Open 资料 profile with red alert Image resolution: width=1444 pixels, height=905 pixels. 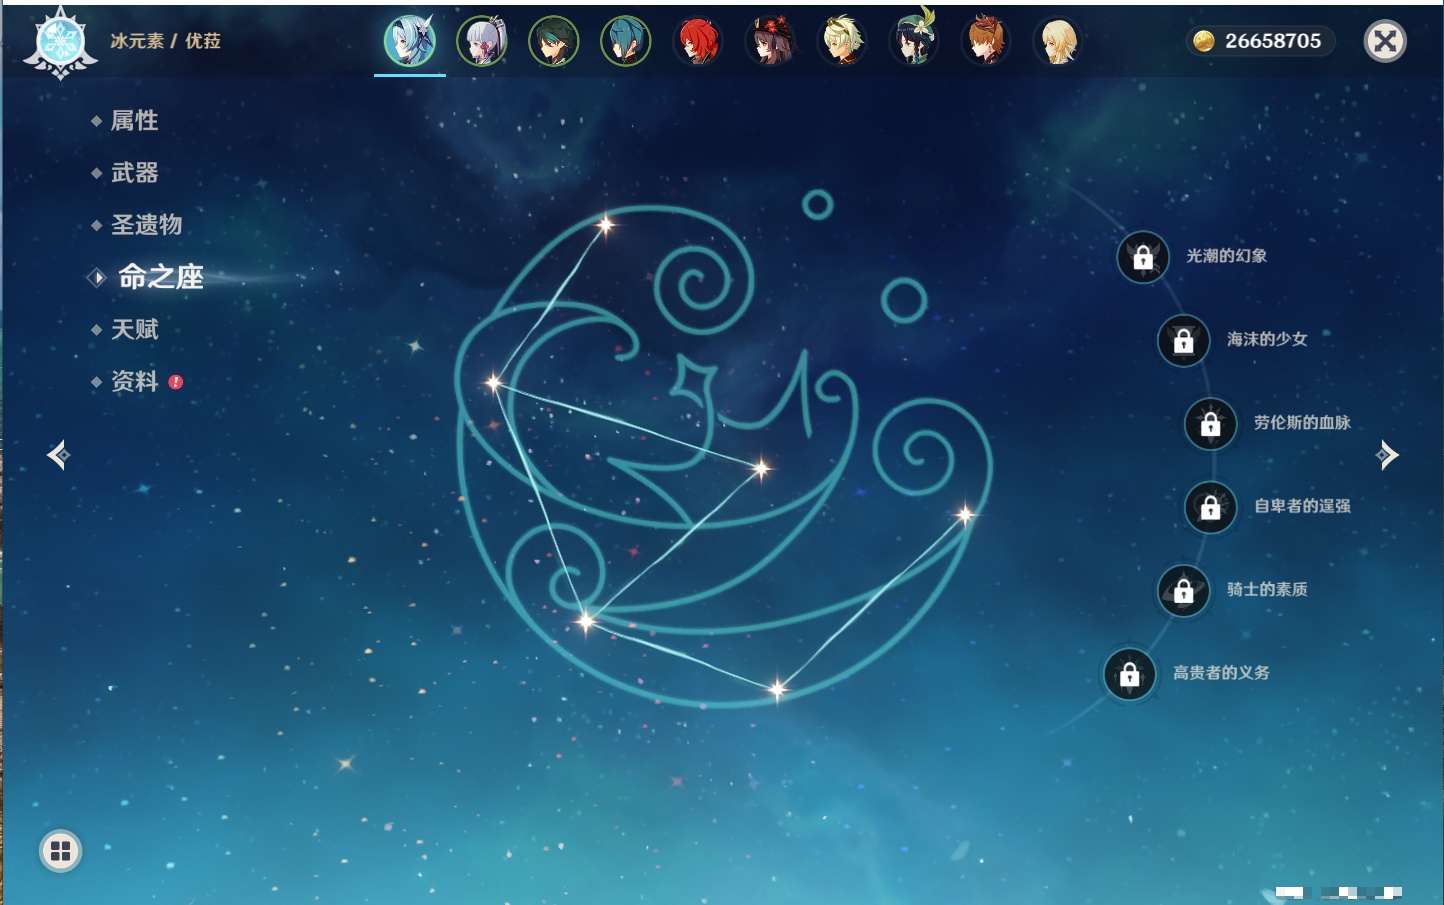coord(134,381)
